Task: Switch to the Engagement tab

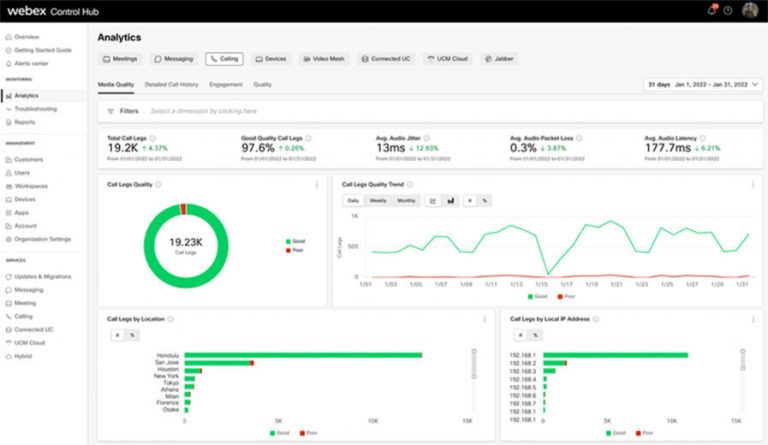Action: (x=225, y=85)
